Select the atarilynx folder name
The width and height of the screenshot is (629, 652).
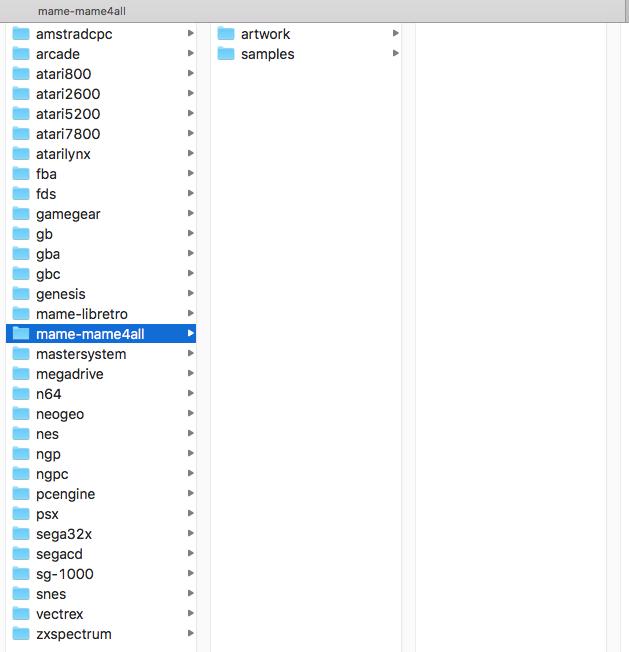(63, 154)
